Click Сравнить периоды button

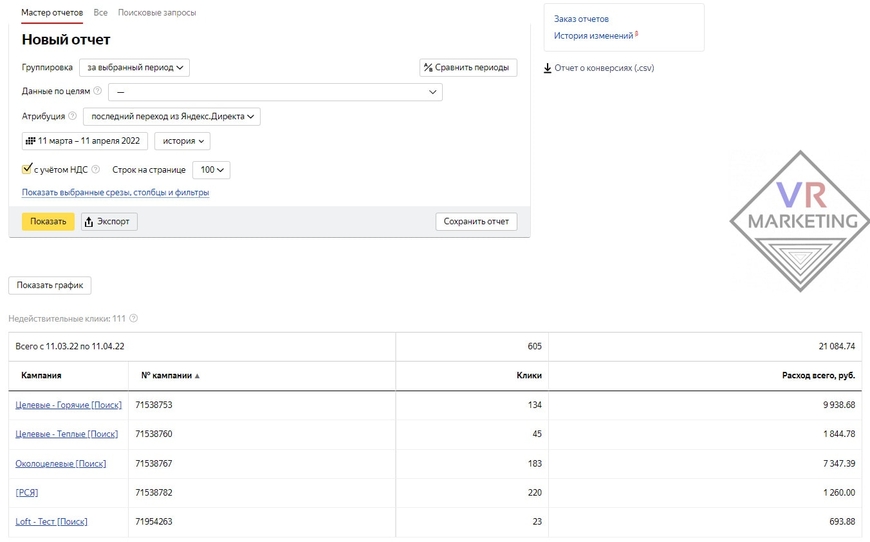(x=468, y=67)
